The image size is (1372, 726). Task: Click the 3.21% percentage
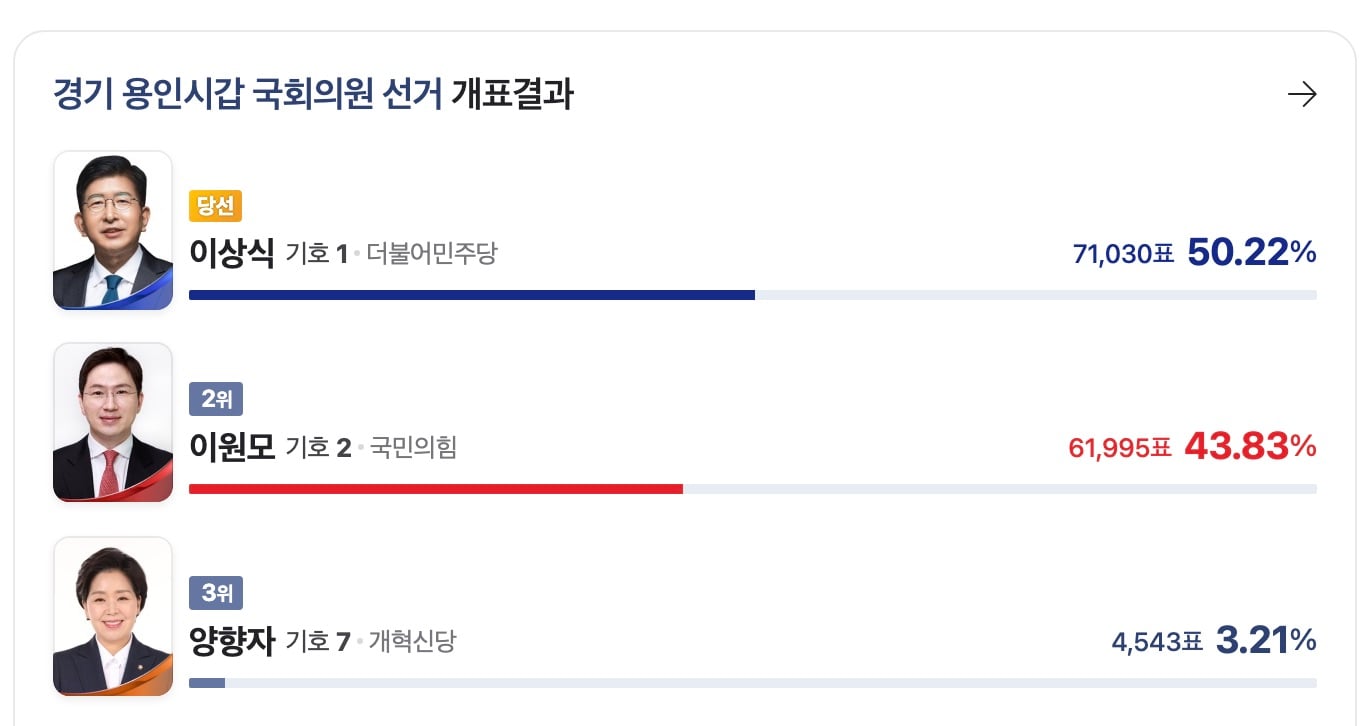point(1266,640)
